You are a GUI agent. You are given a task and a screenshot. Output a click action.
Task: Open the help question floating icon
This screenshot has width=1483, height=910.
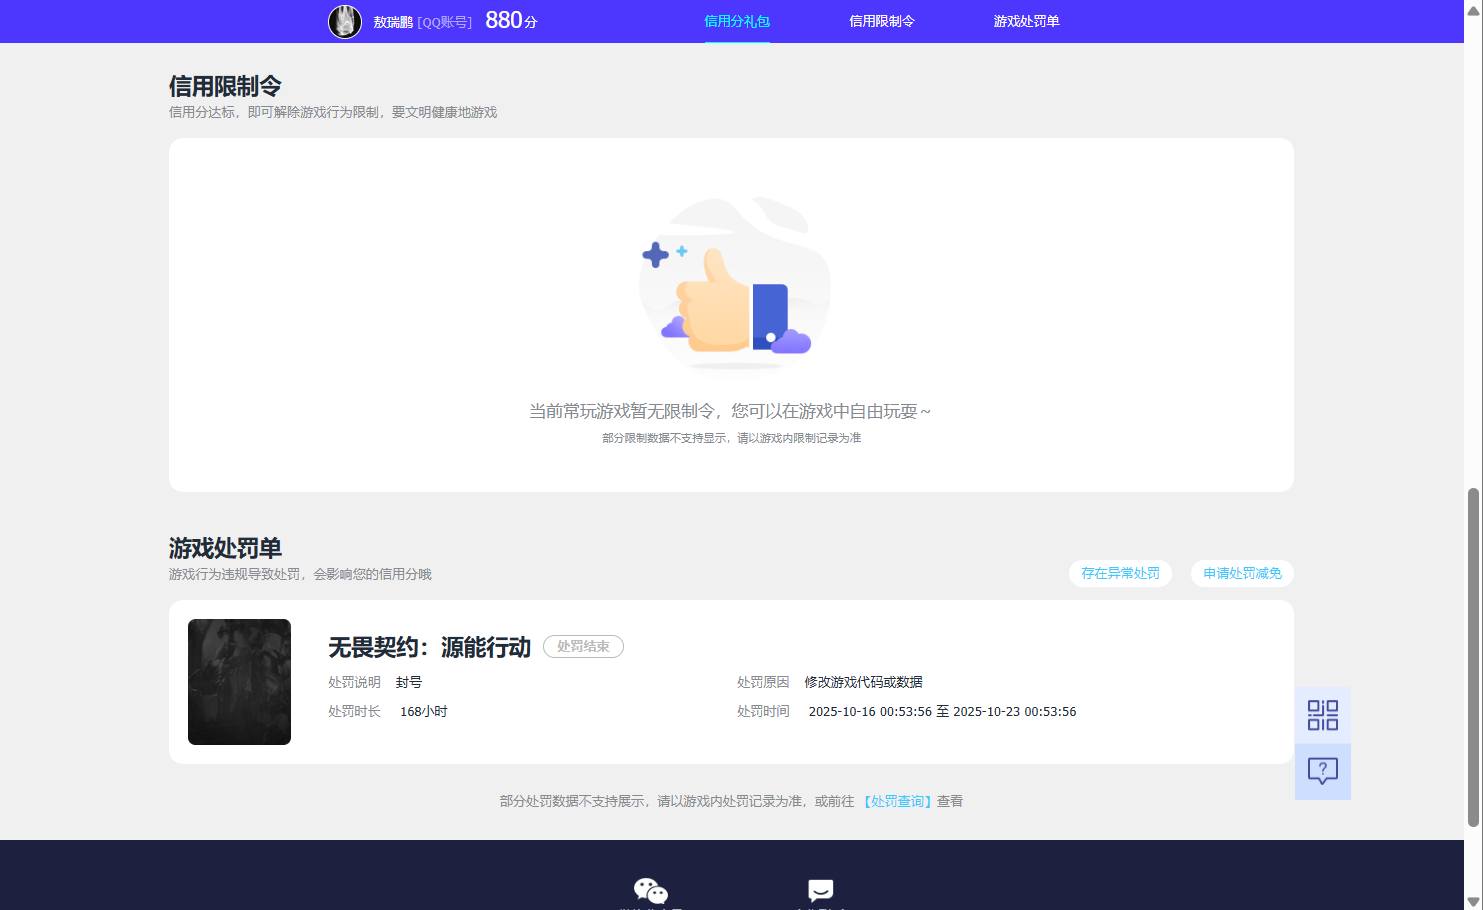pyautogui.click(x=1322, y=771)
